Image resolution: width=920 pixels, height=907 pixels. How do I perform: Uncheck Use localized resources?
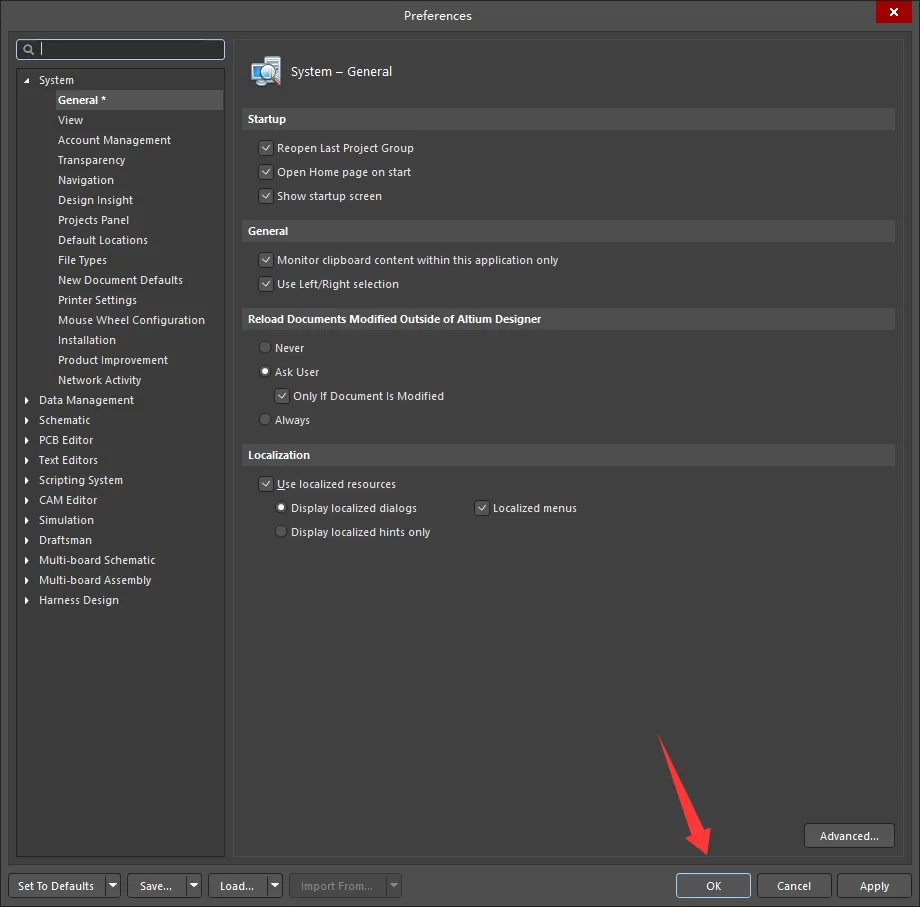[x=266, y=484]
